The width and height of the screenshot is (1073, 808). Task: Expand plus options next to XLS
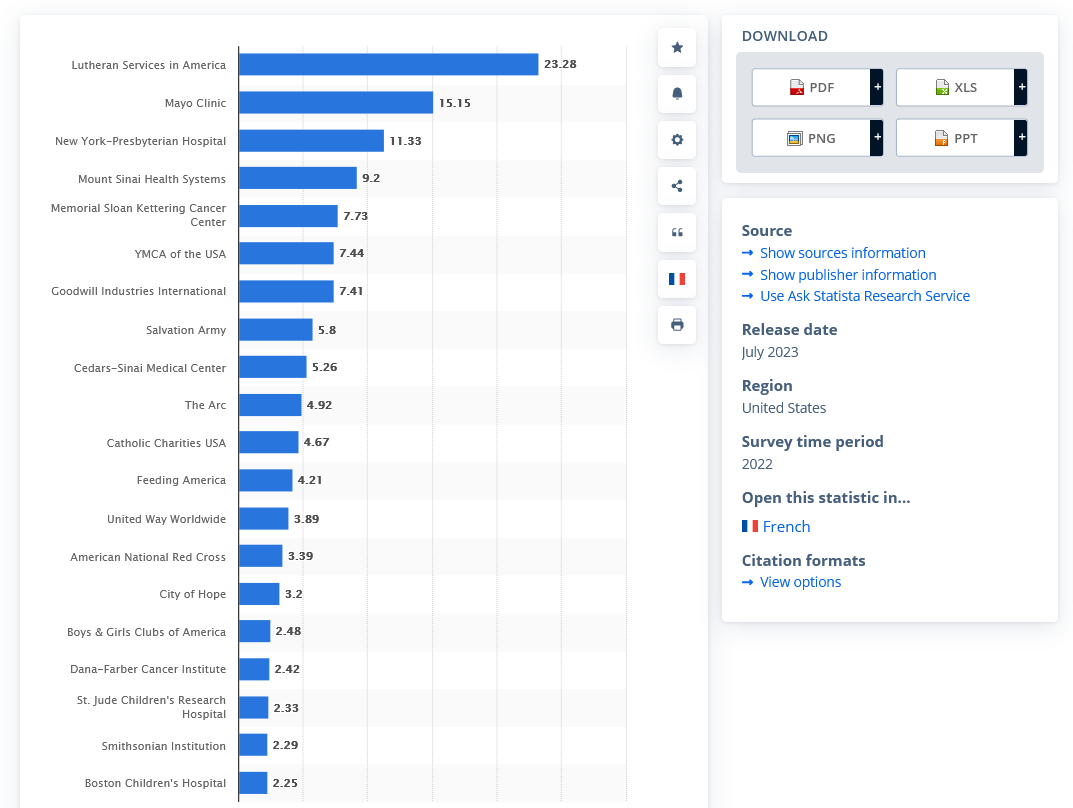coord(1021,88)
